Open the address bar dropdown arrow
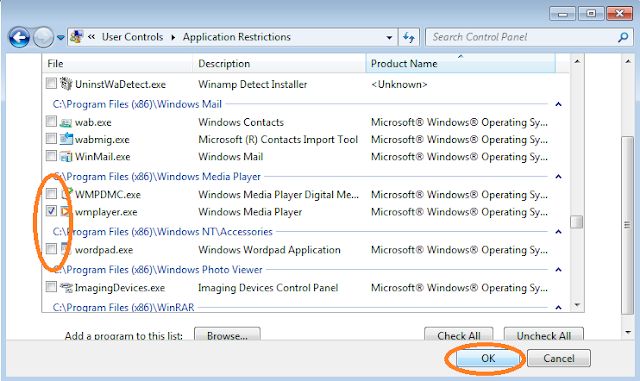The height and width of the screenshot is (381, 640). click(389, 38)
